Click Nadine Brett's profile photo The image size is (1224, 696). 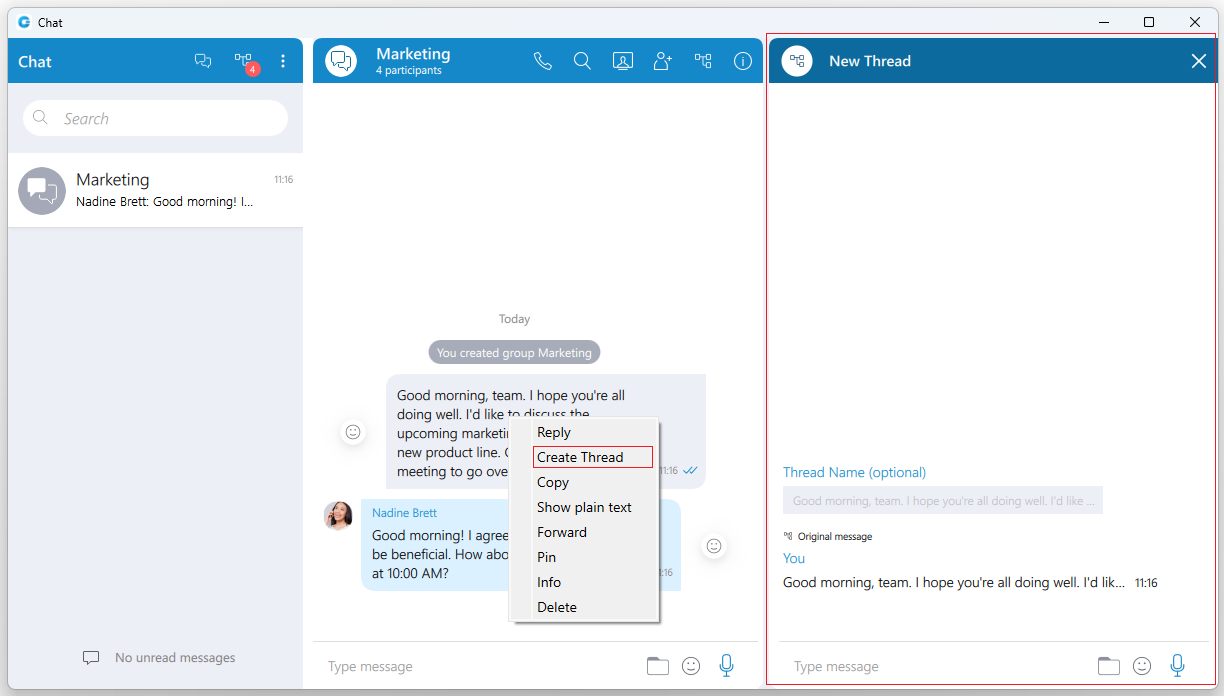338,515
